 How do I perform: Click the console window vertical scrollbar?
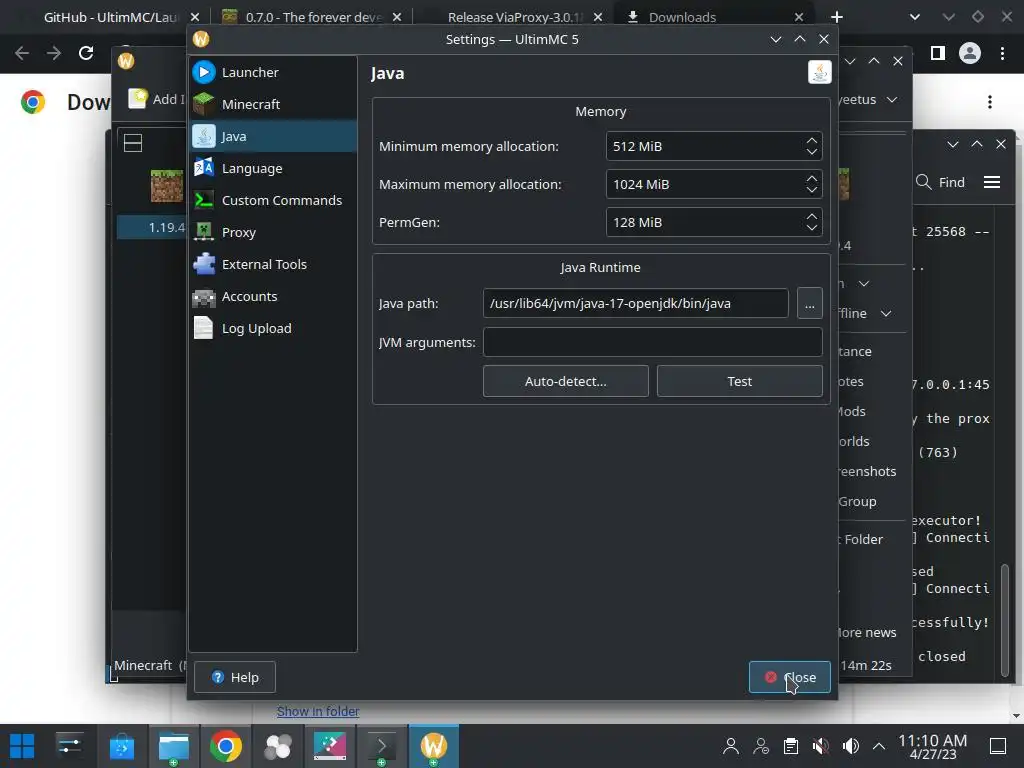tap(1005, 619)
